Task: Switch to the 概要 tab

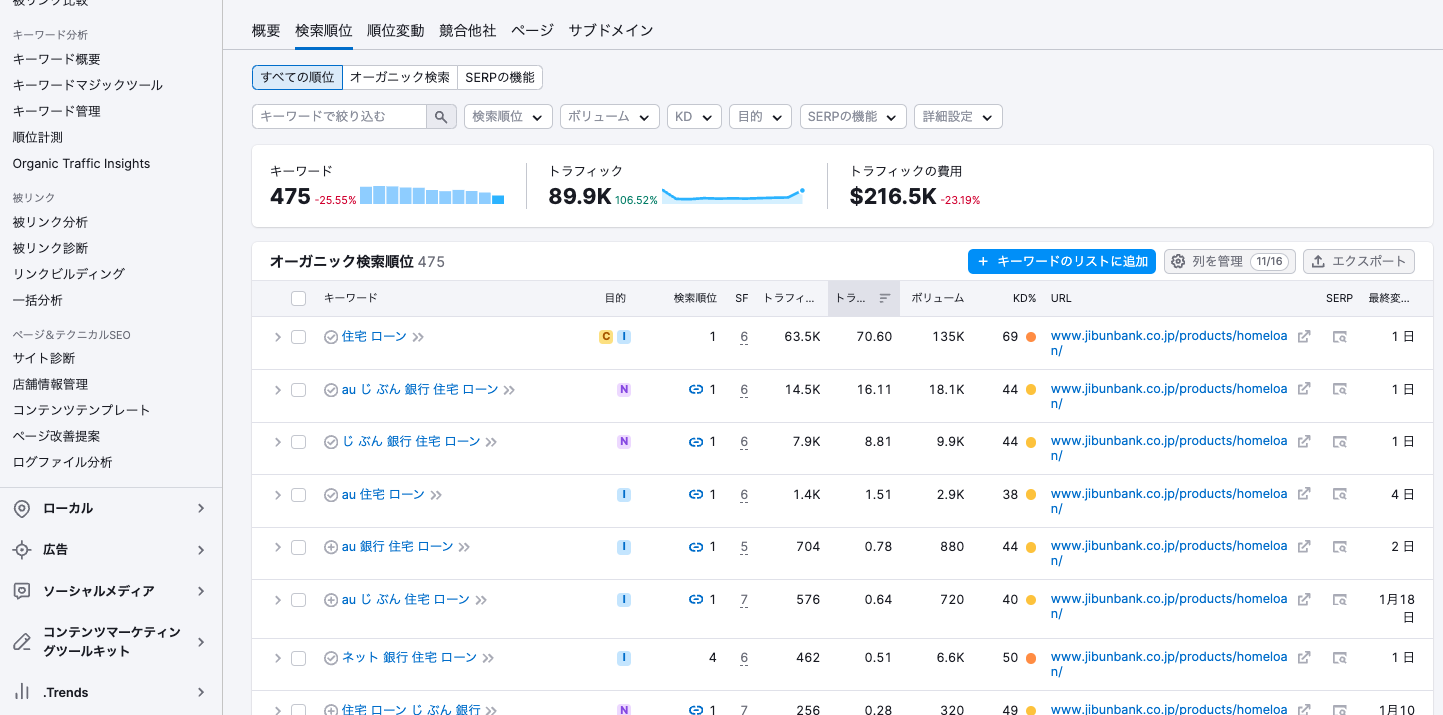Action: [x=266, y=30]
